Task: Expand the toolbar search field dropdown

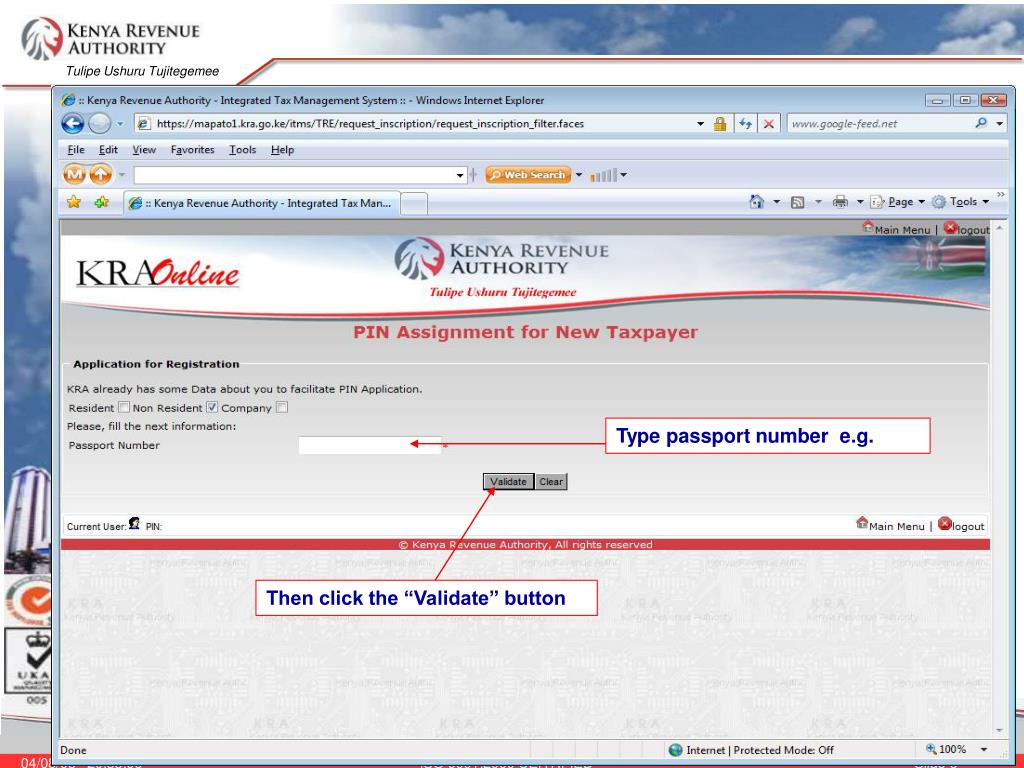Action: click(460, 175)
